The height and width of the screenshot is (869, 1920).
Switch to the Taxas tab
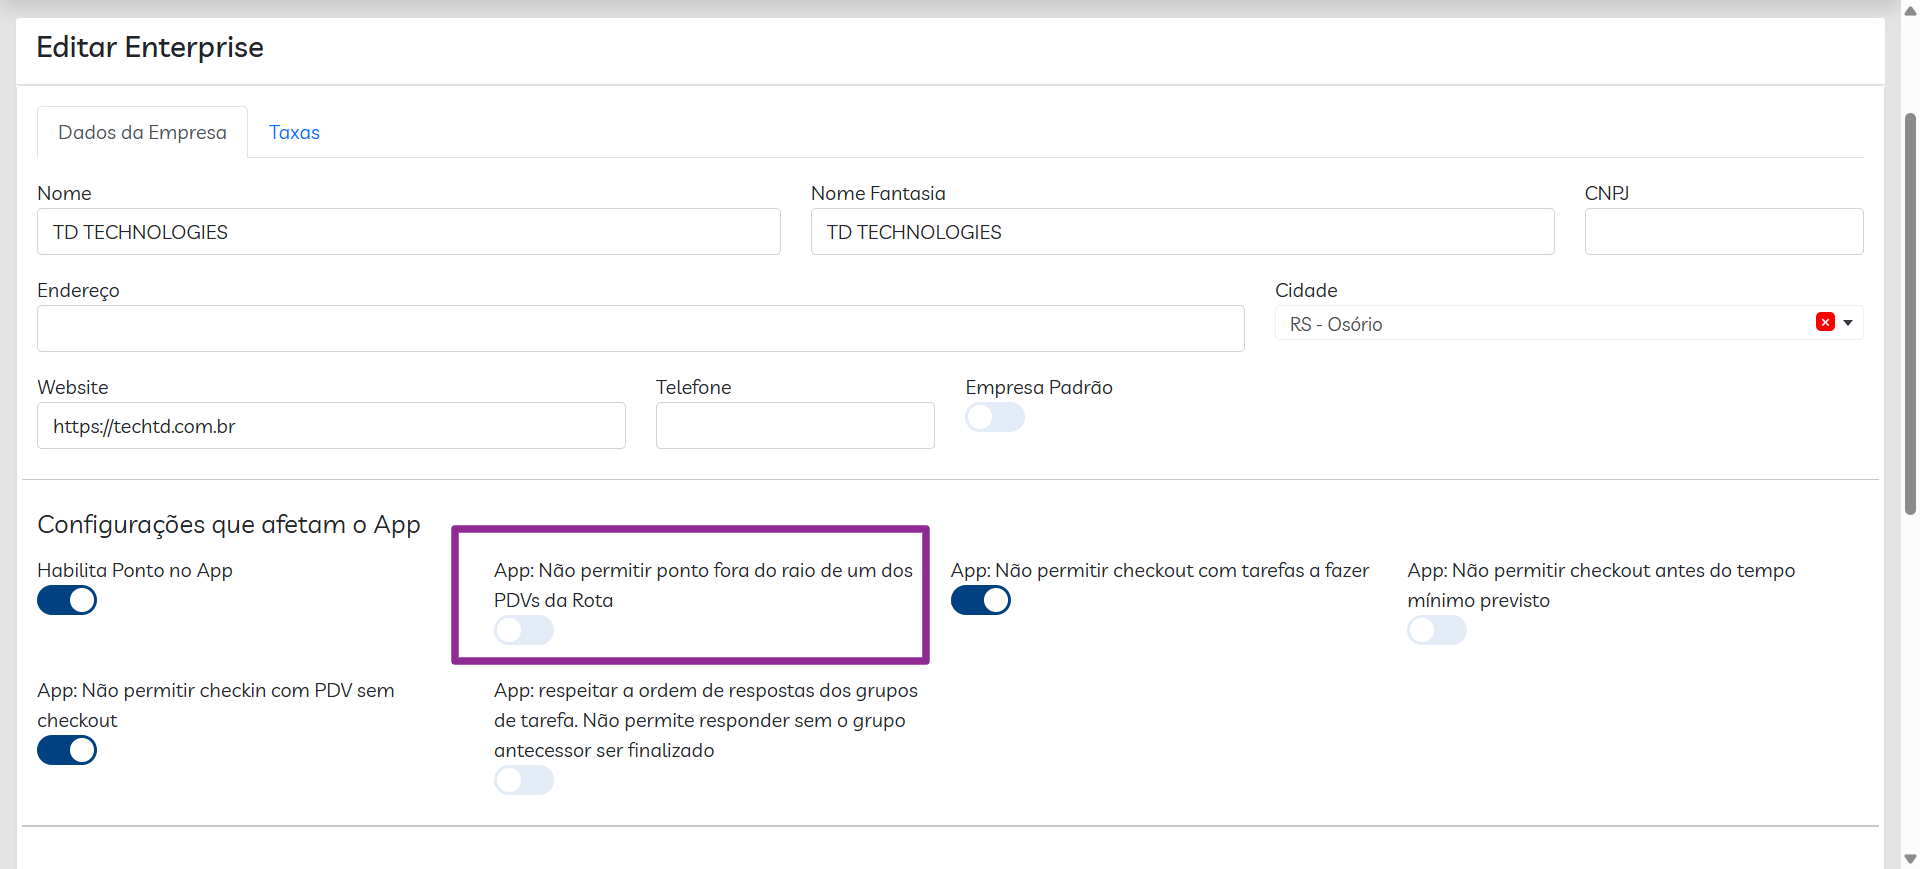294,133
